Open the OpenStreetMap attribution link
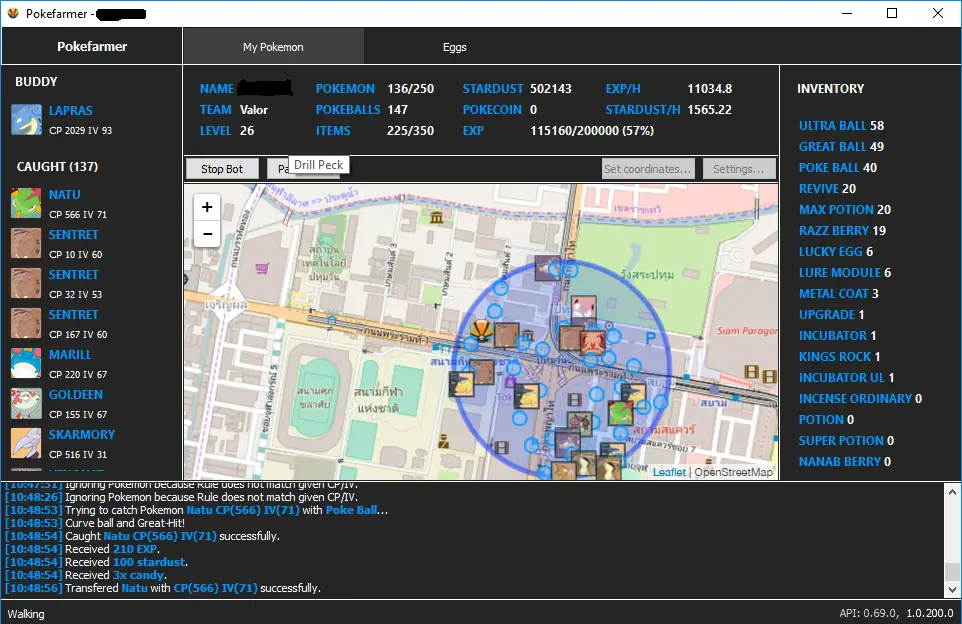 click(733, 472)
